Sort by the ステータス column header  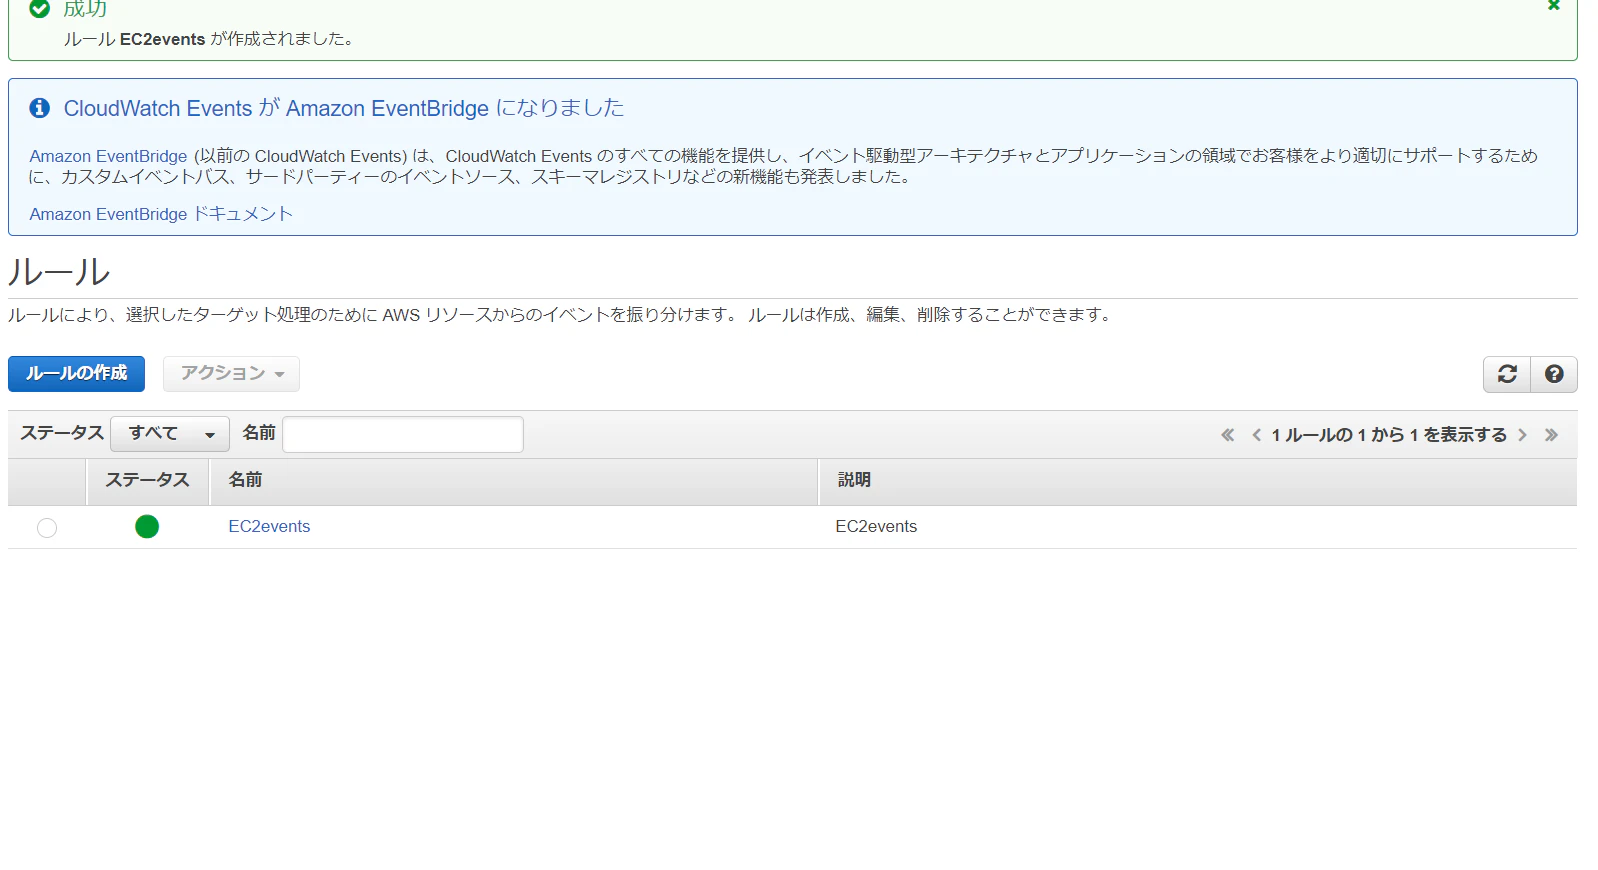[x=148, y=480]
